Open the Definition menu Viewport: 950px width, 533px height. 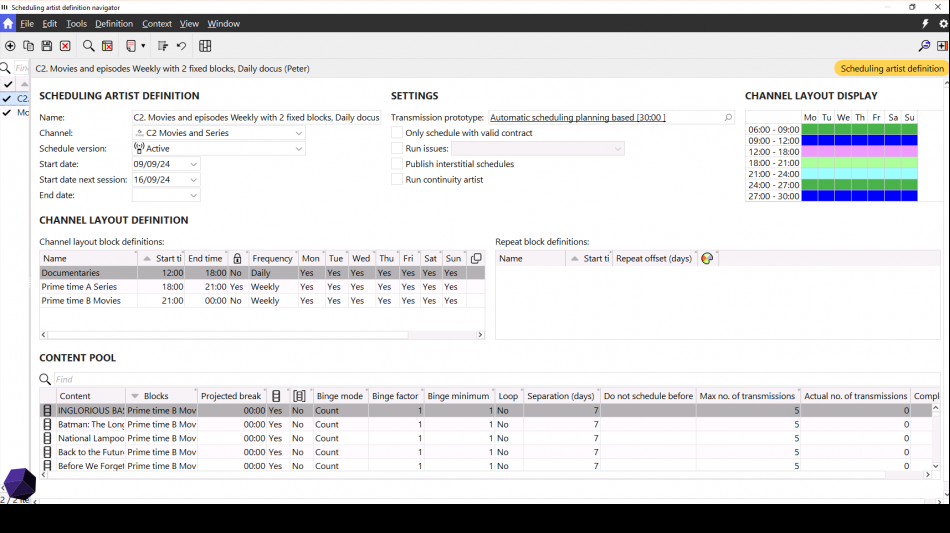pos(114,23)
